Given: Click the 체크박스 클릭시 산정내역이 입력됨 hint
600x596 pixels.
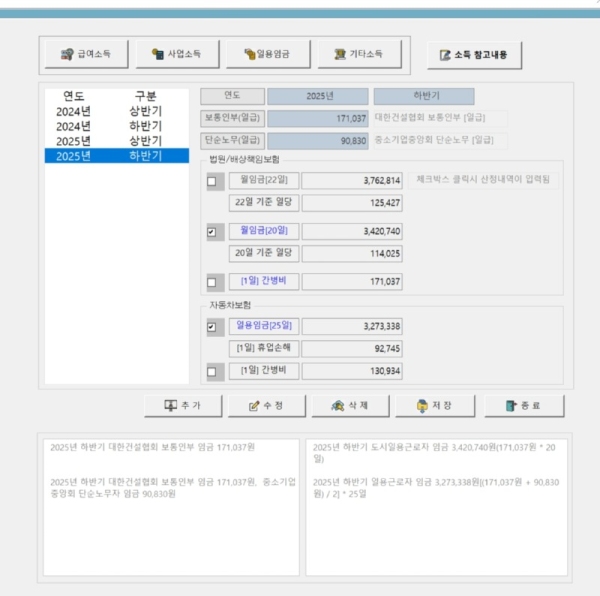Looking at the screenshot, I should tap(483, 179).
